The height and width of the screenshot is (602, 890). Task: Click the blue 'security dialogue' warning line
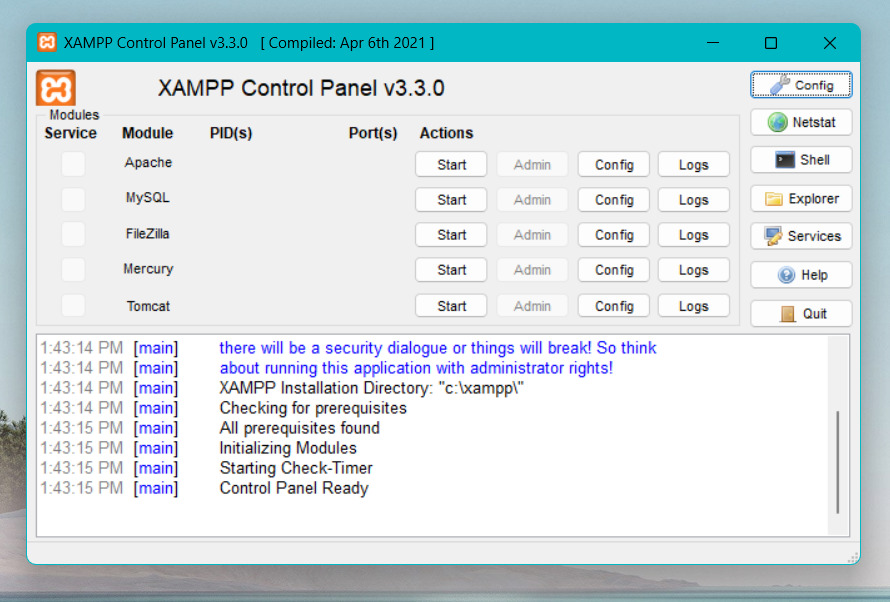point(438,348)
